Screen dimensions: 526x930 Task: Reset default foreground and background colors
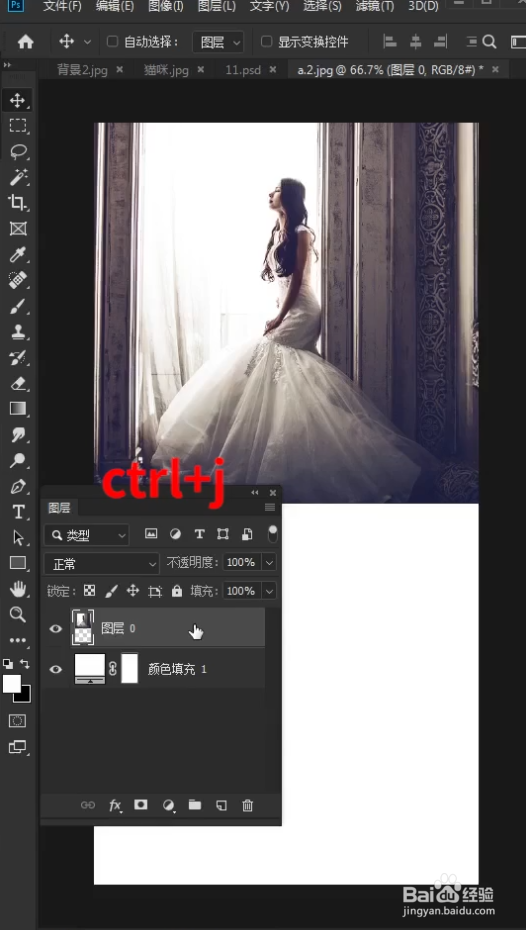coord(7,664)
